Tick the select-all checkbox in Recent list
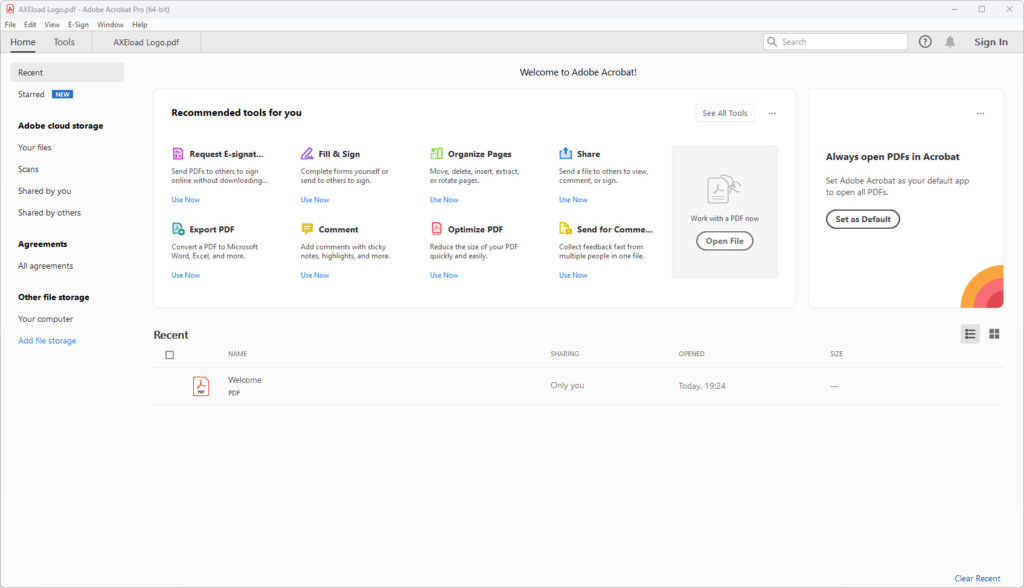The image size is (1024, 588). pos(170,355)
